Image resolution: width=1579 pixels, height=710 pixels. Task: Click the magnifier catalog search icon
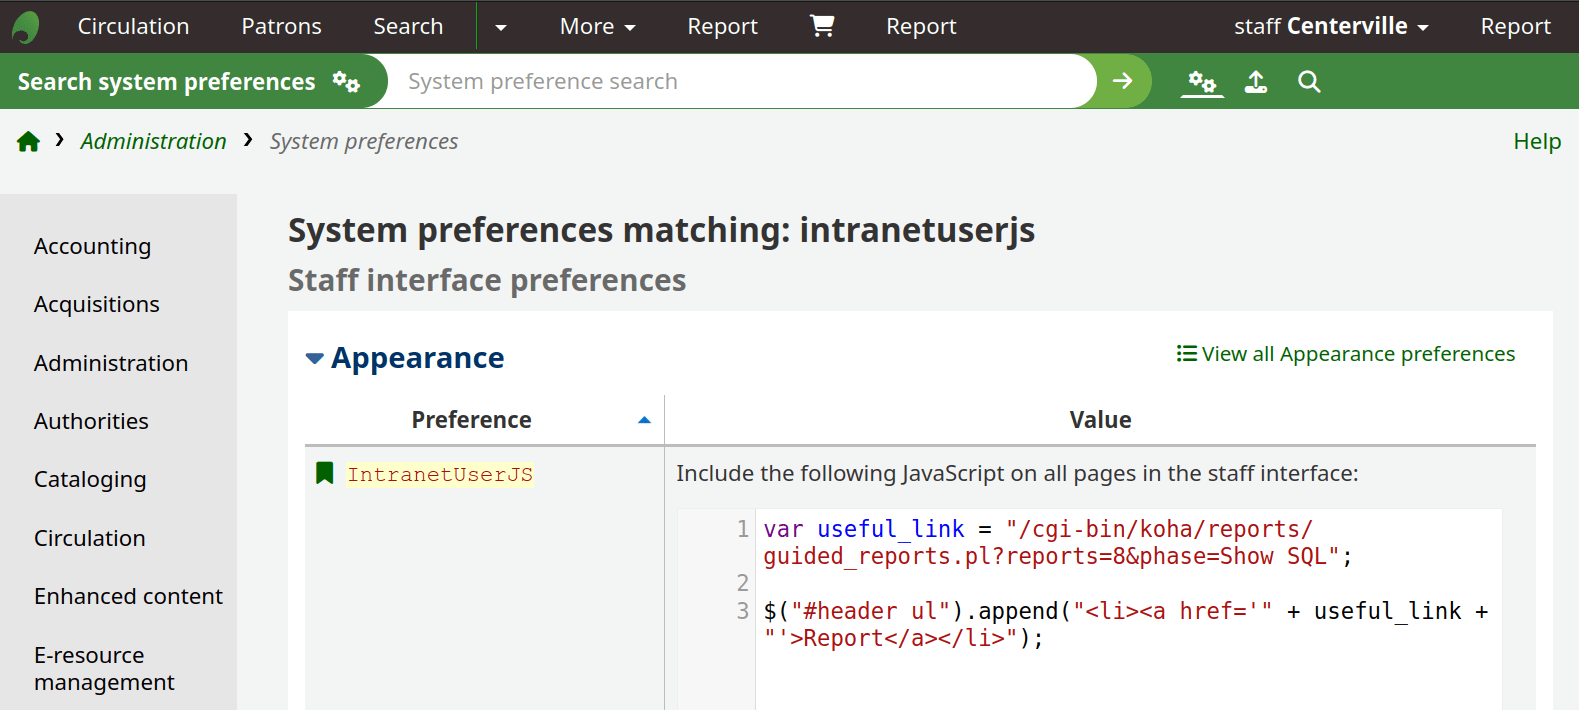coord(1309,82)
